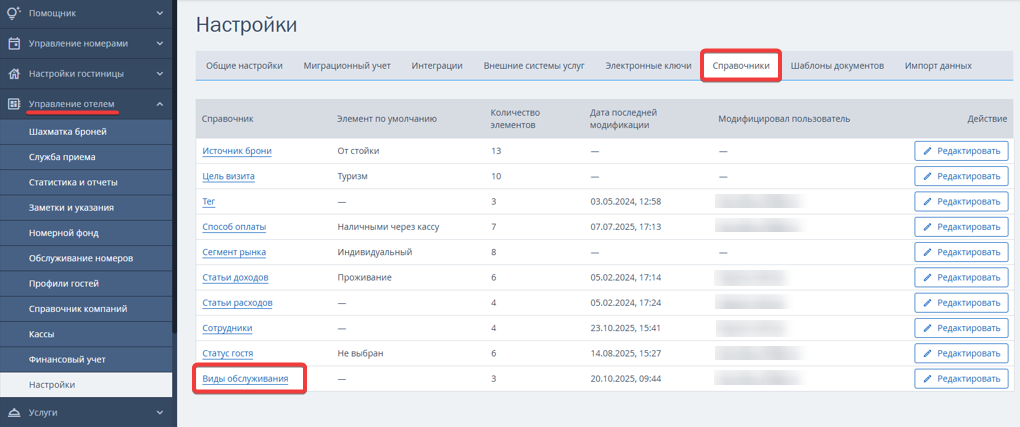Select the Интеграции tab
This screenshot has width=1020, height=427.
[x=437, y=66]
